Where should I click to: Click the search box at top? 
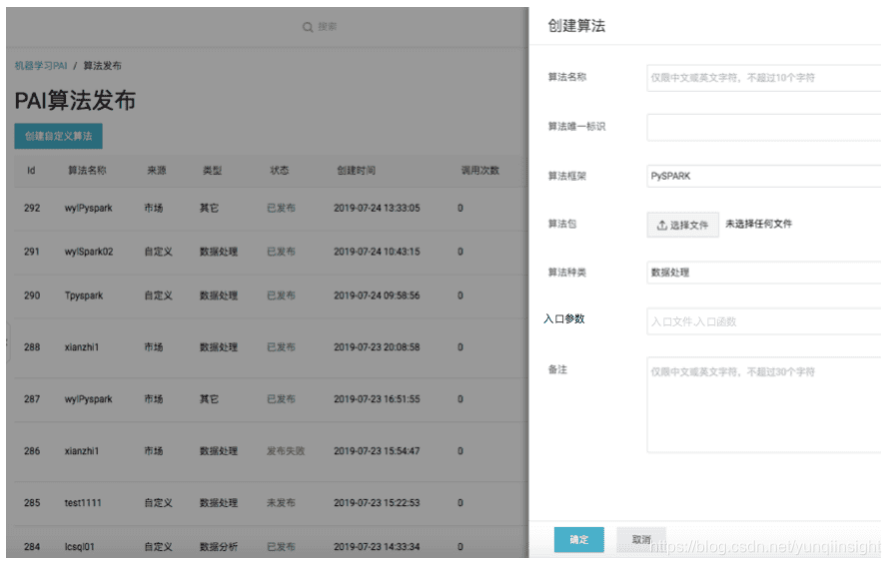coord(320,27)
